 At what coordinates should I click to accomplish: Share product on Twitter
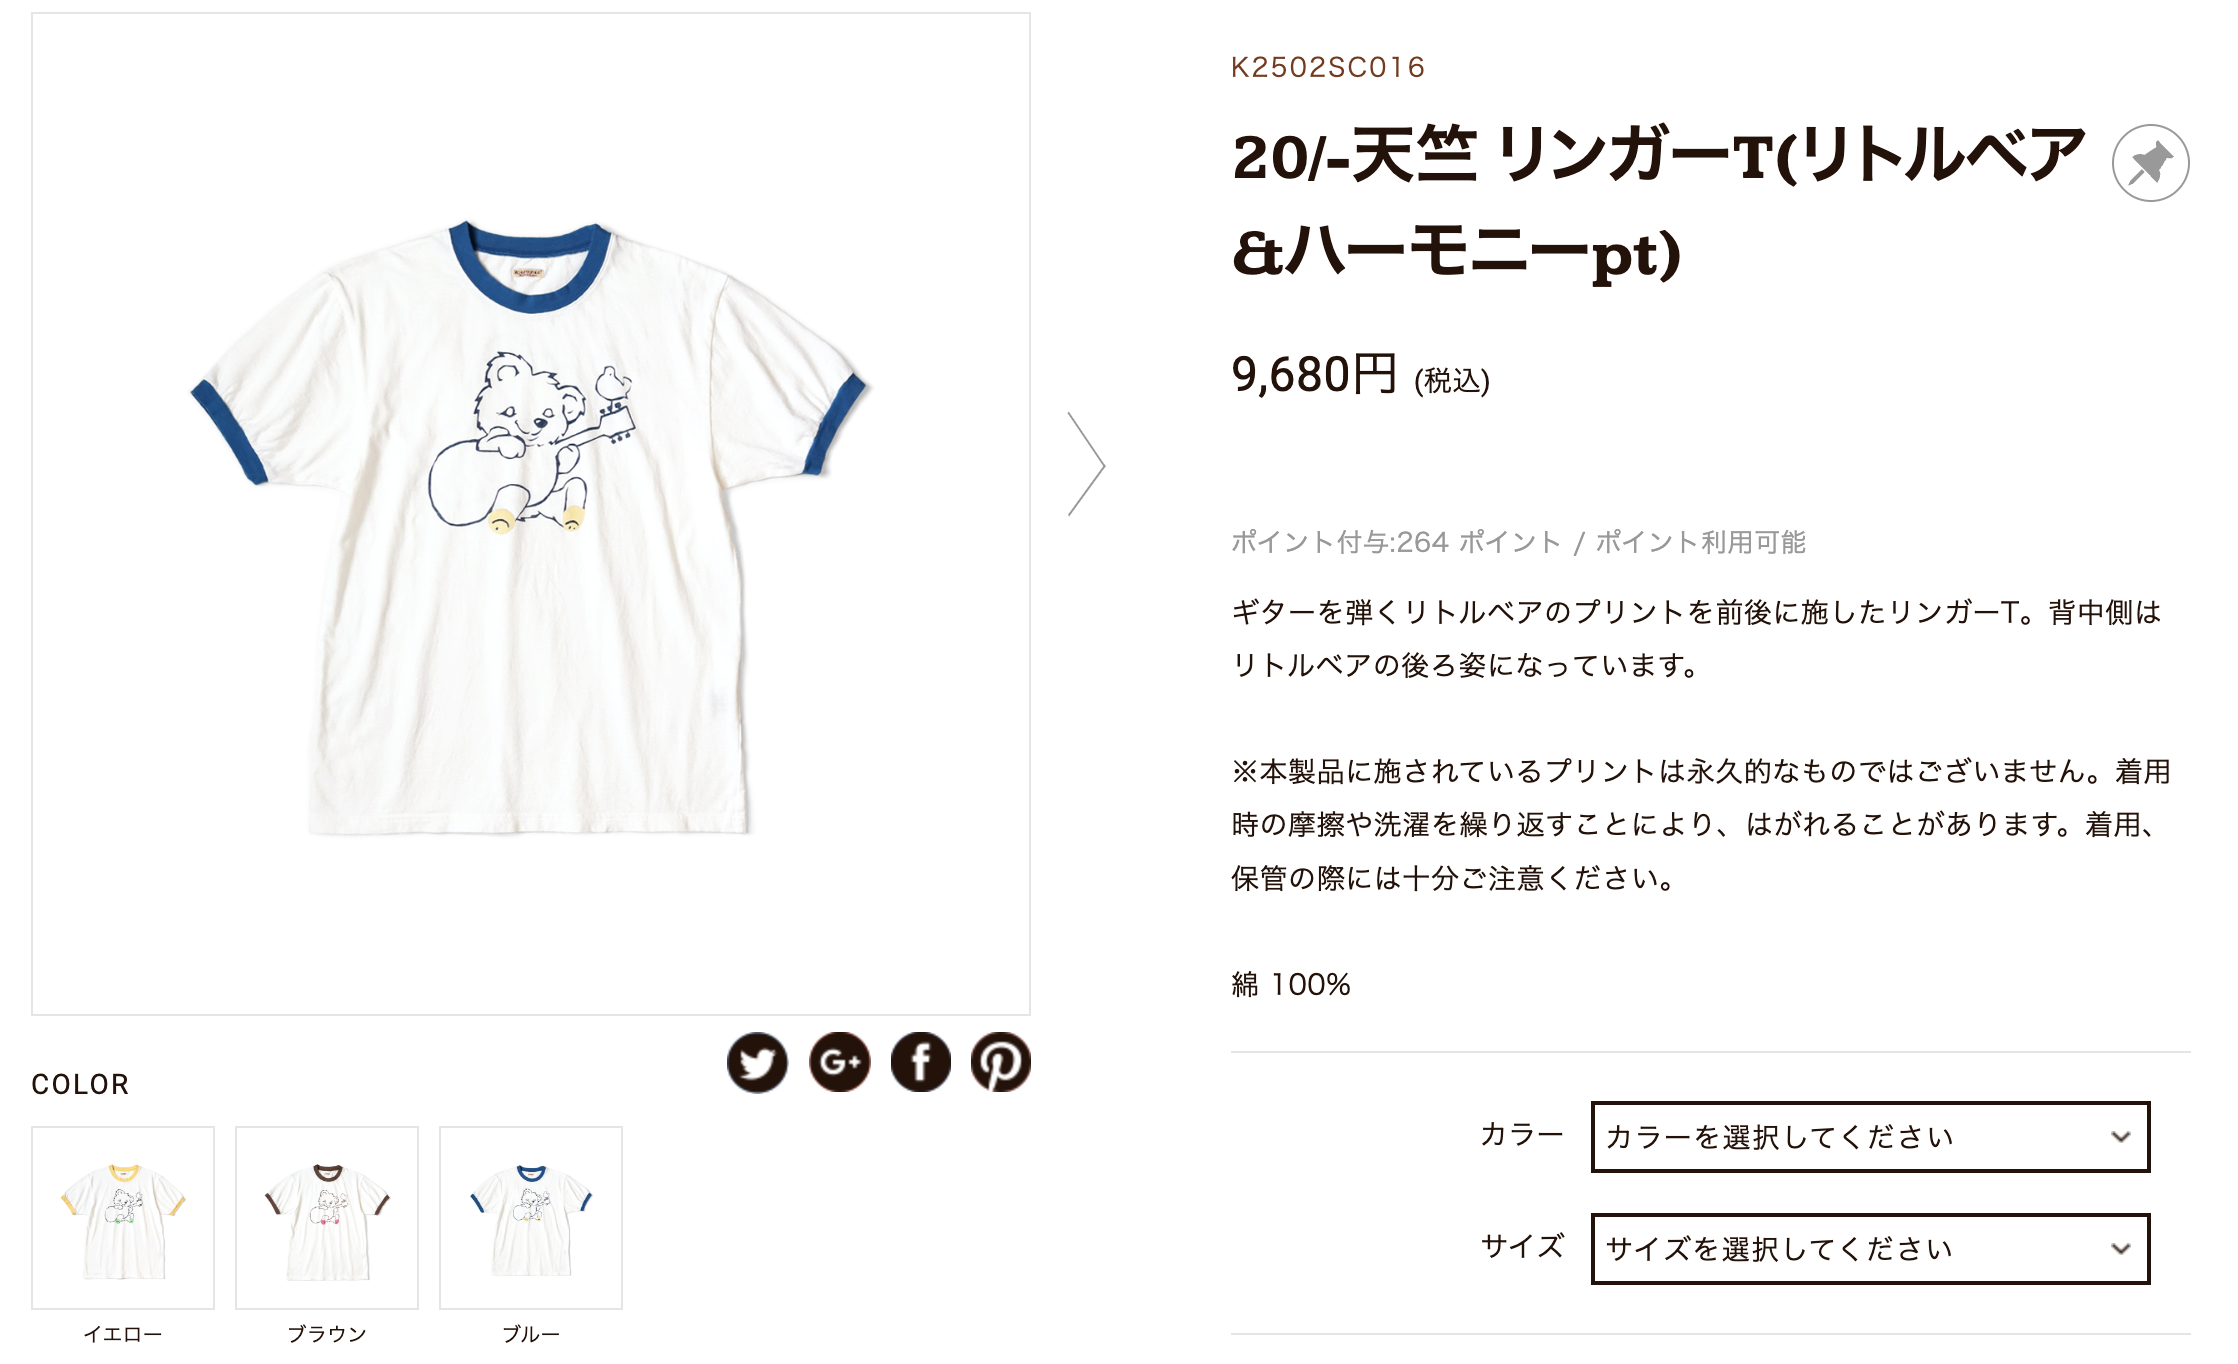[x=757, y=1062]
